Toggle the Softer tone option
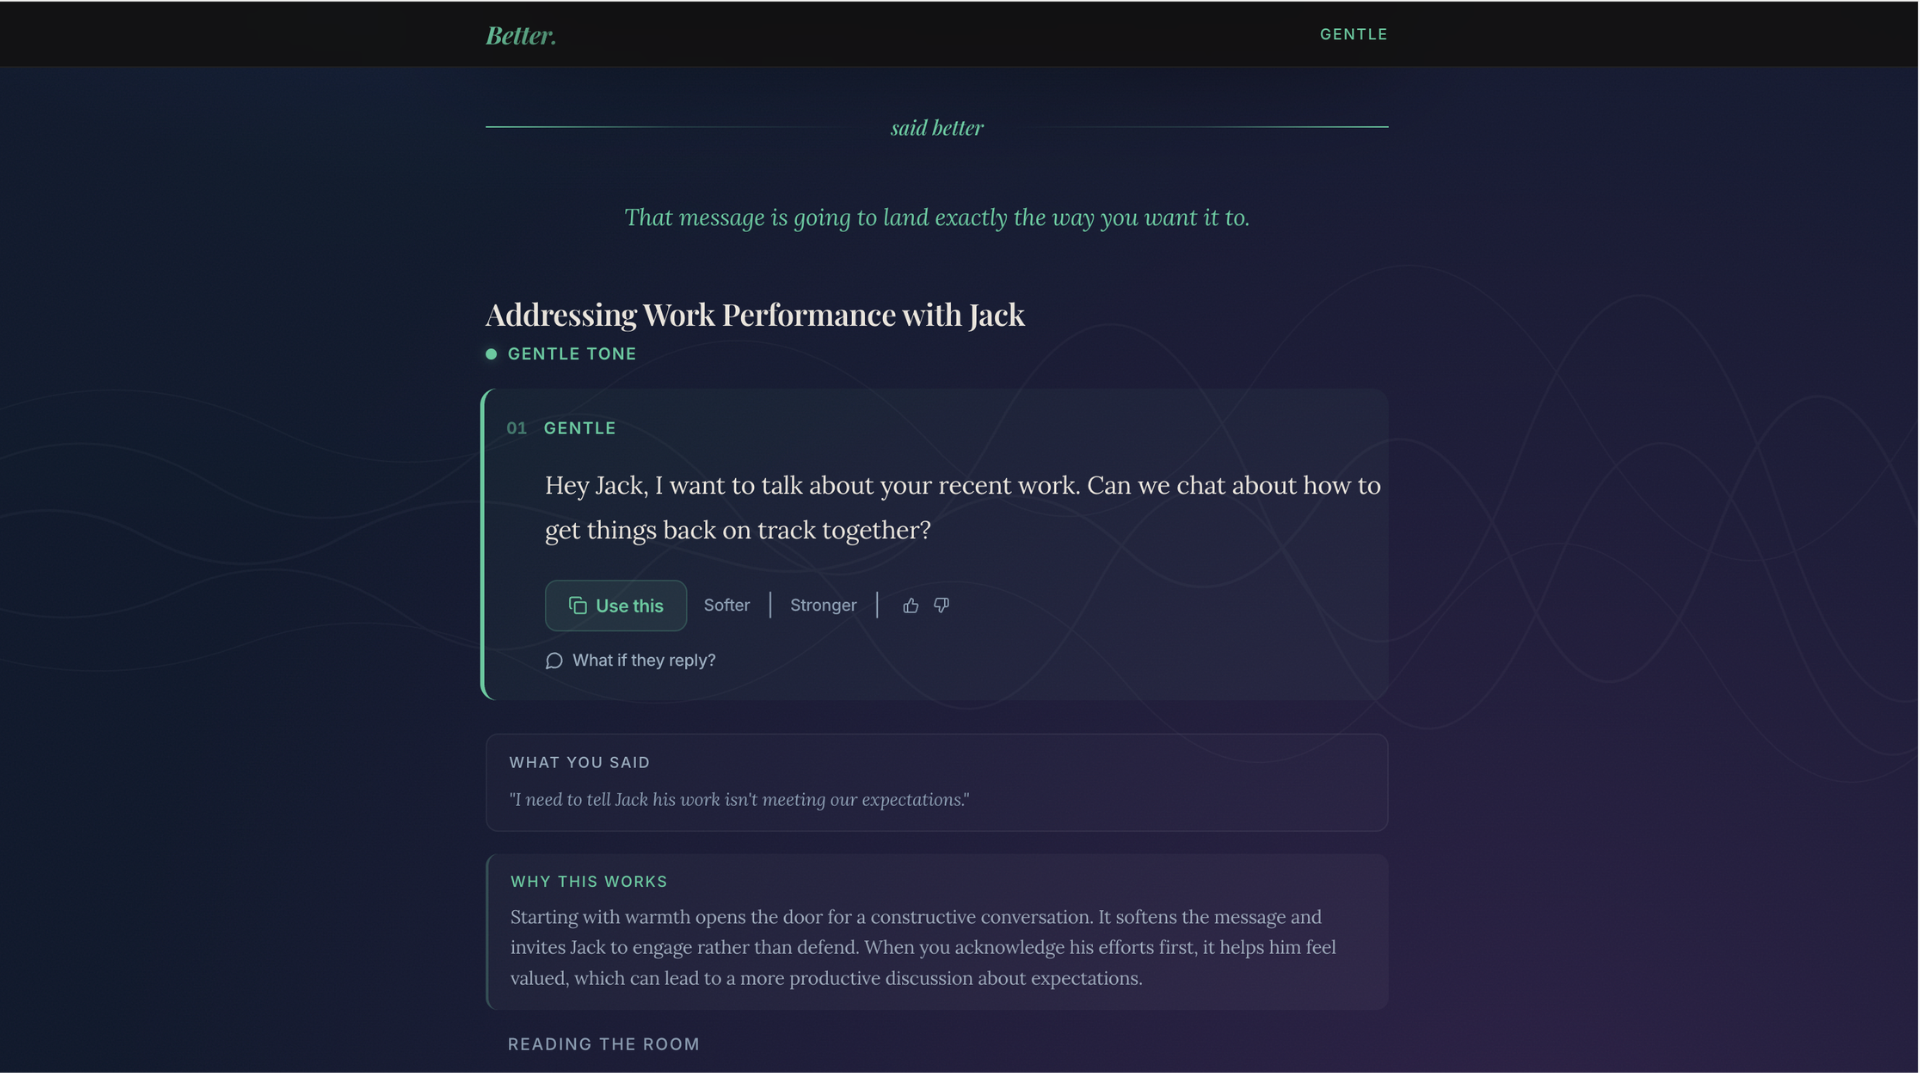The height and width of the screenshot is (1080, 1920). click(727, 605)
